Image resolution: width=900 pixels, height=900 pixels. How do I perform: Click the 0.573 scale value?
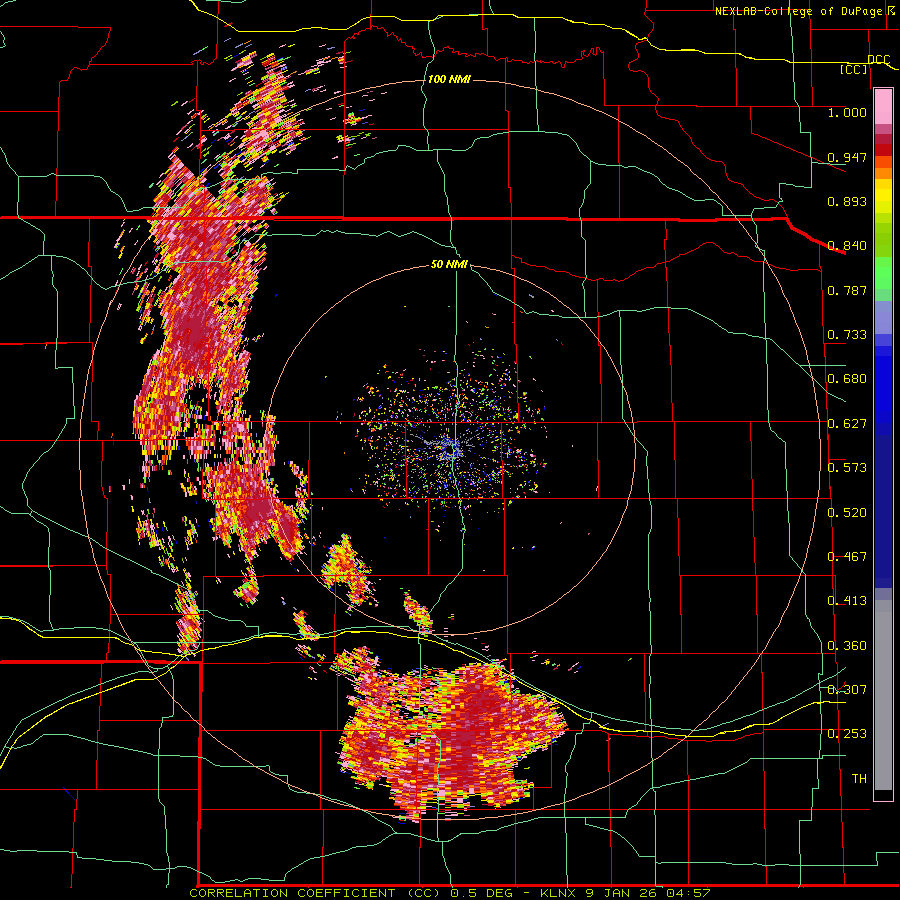pos(847,468)
